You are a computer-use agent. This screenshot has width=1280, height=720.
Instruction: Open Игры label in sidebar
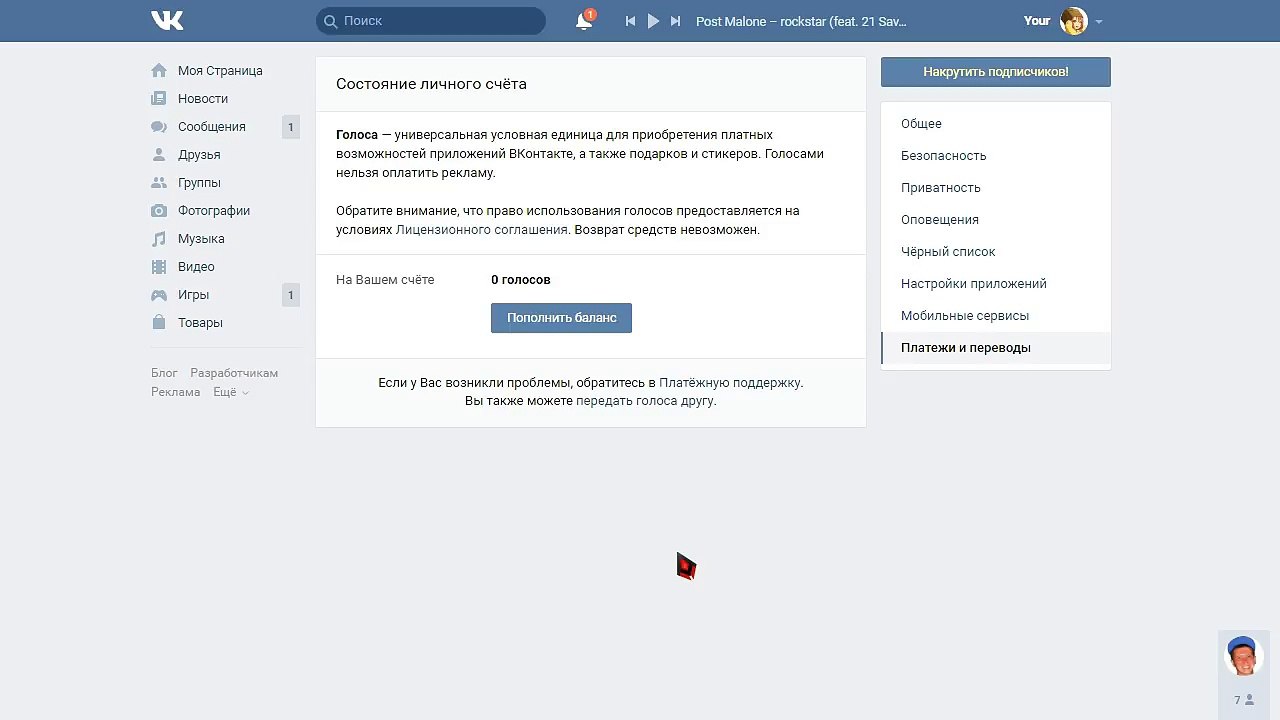(x=193, y=295)
